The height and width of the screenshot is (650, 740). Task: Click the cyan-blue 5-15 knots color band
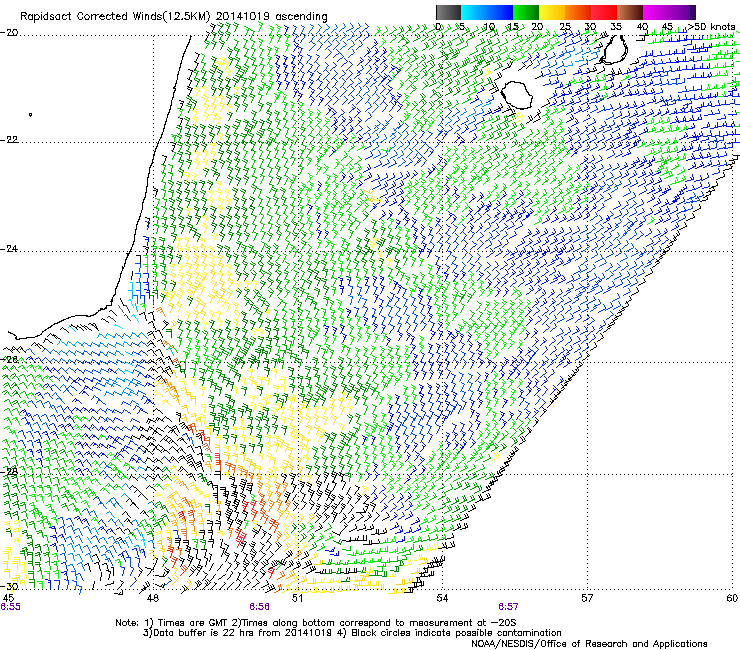pos(487,12)
